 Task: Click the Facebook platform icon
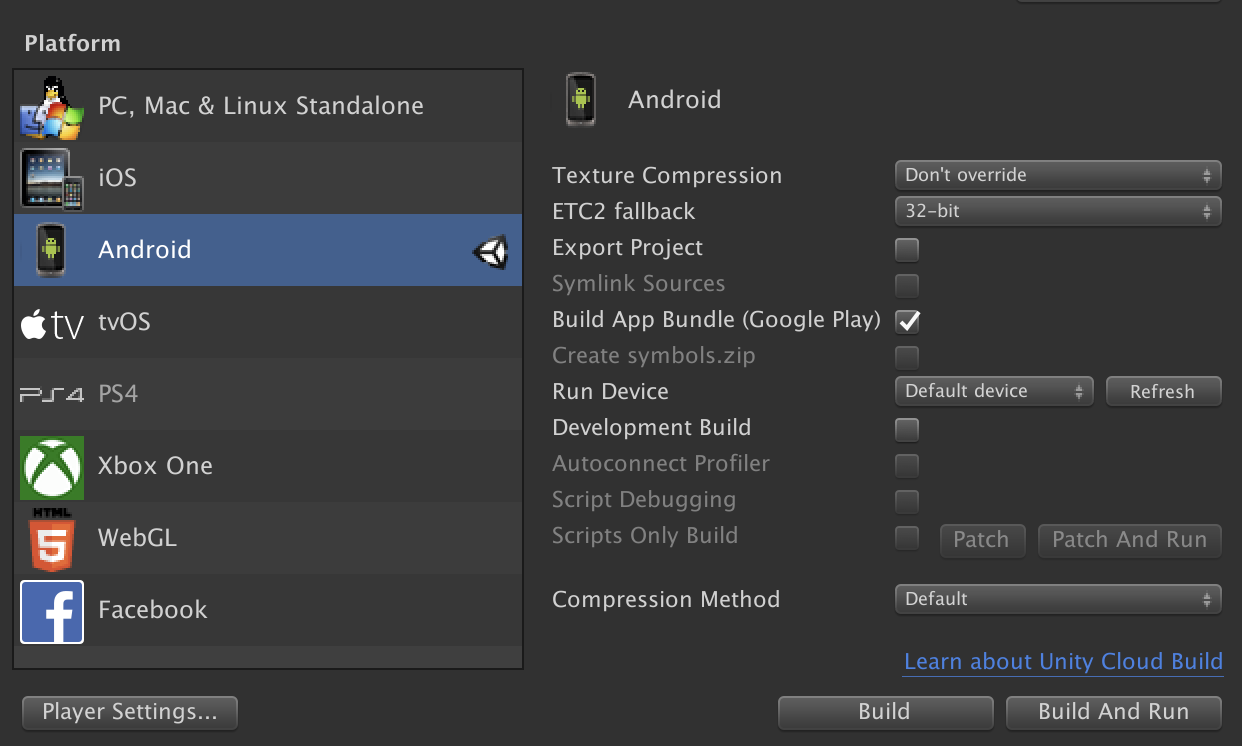(51, 610)
